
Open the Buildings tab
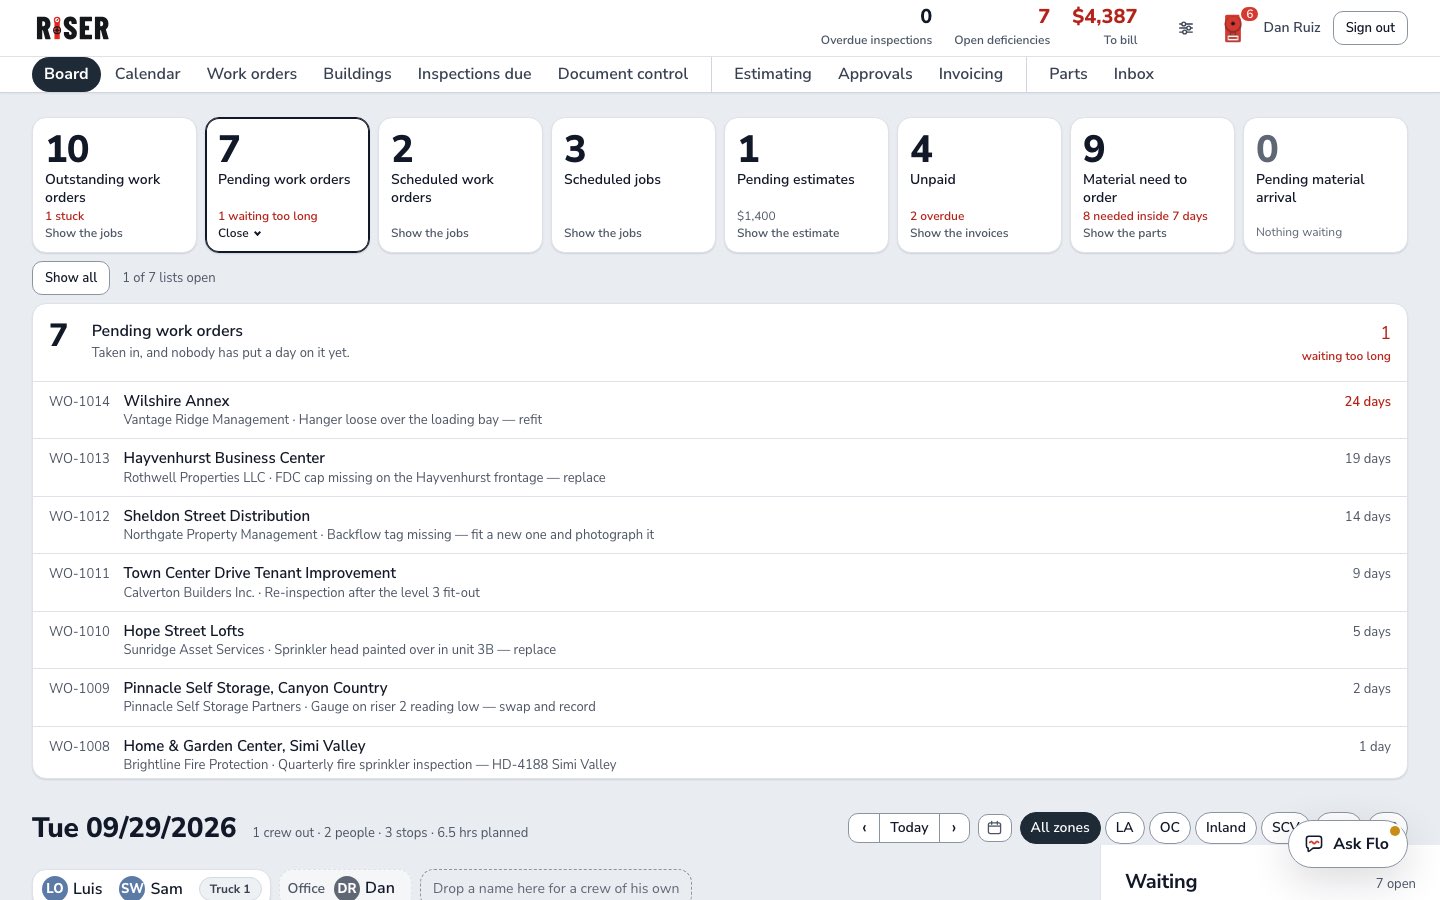[357, 74]
